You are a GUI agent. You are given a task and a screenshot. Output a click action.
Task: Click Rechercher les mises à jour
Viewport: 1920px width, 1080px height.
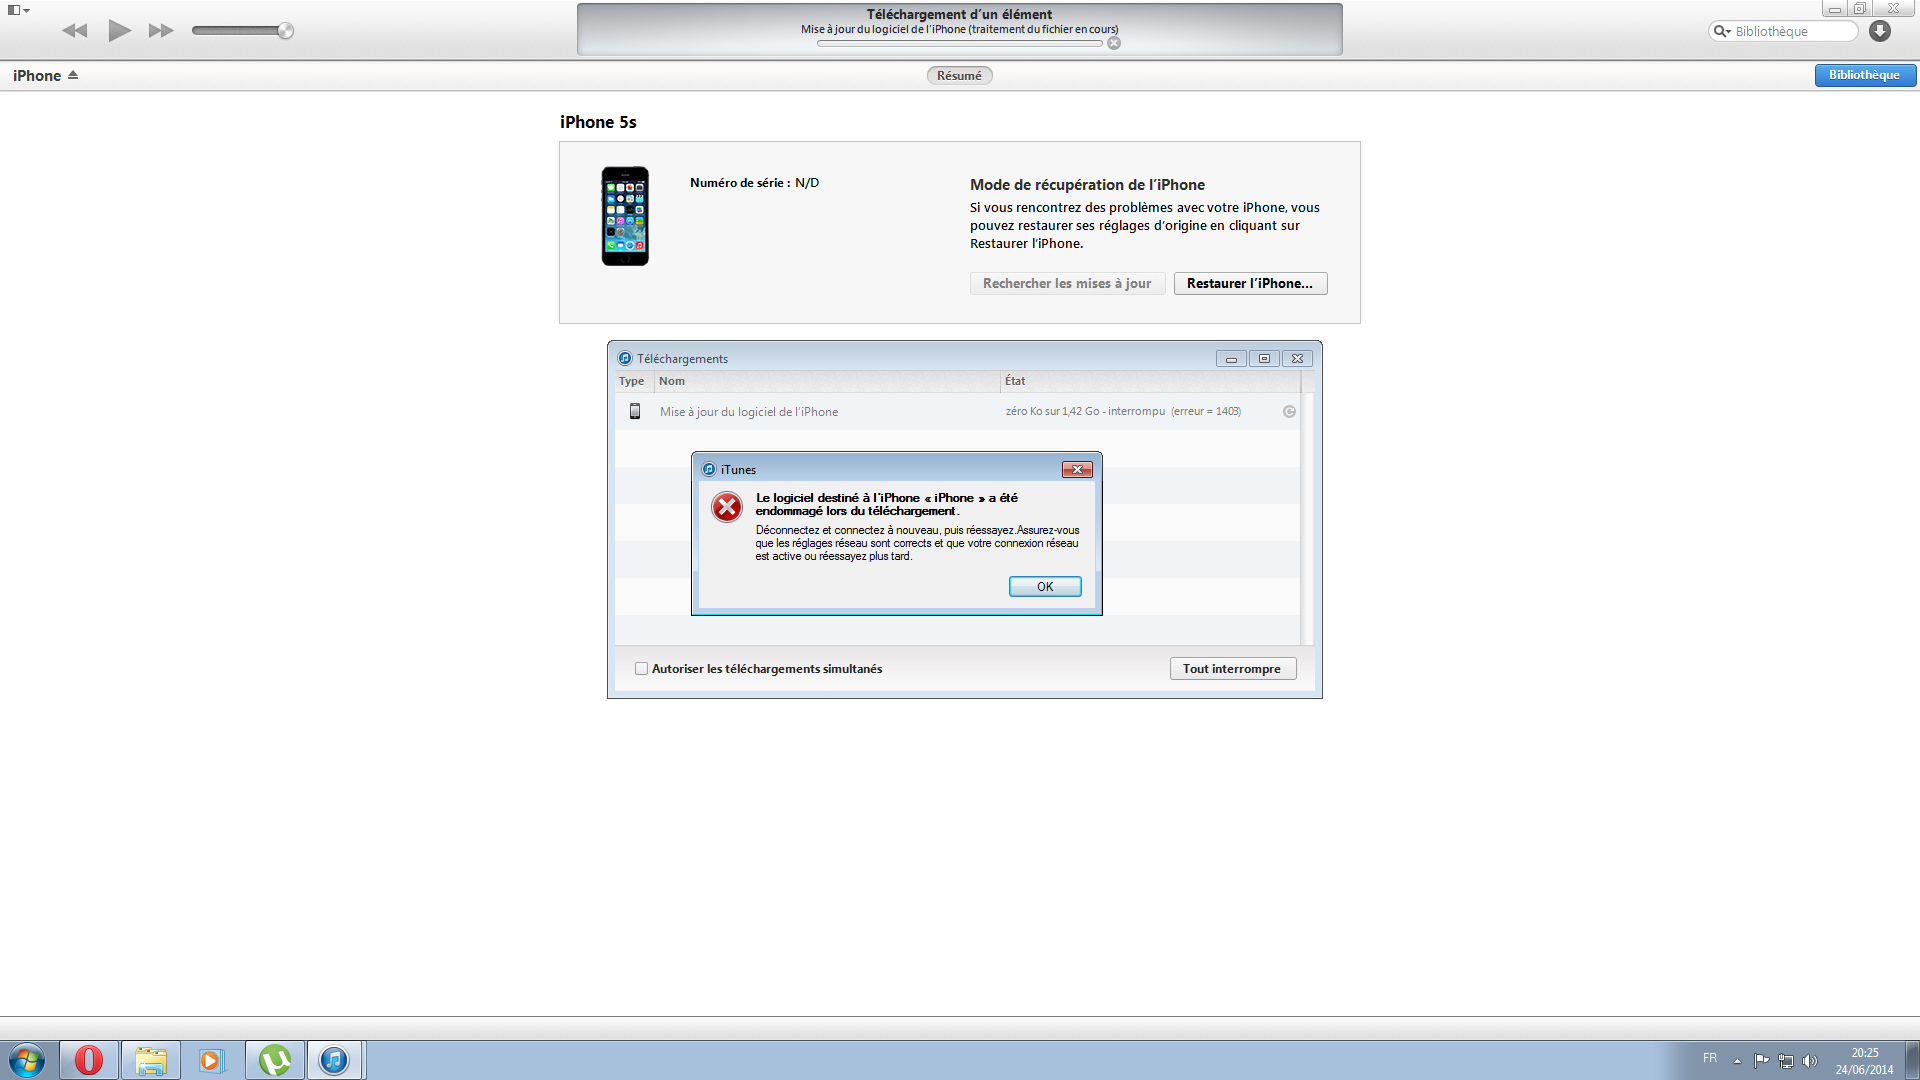click(x=1067, y=284)
